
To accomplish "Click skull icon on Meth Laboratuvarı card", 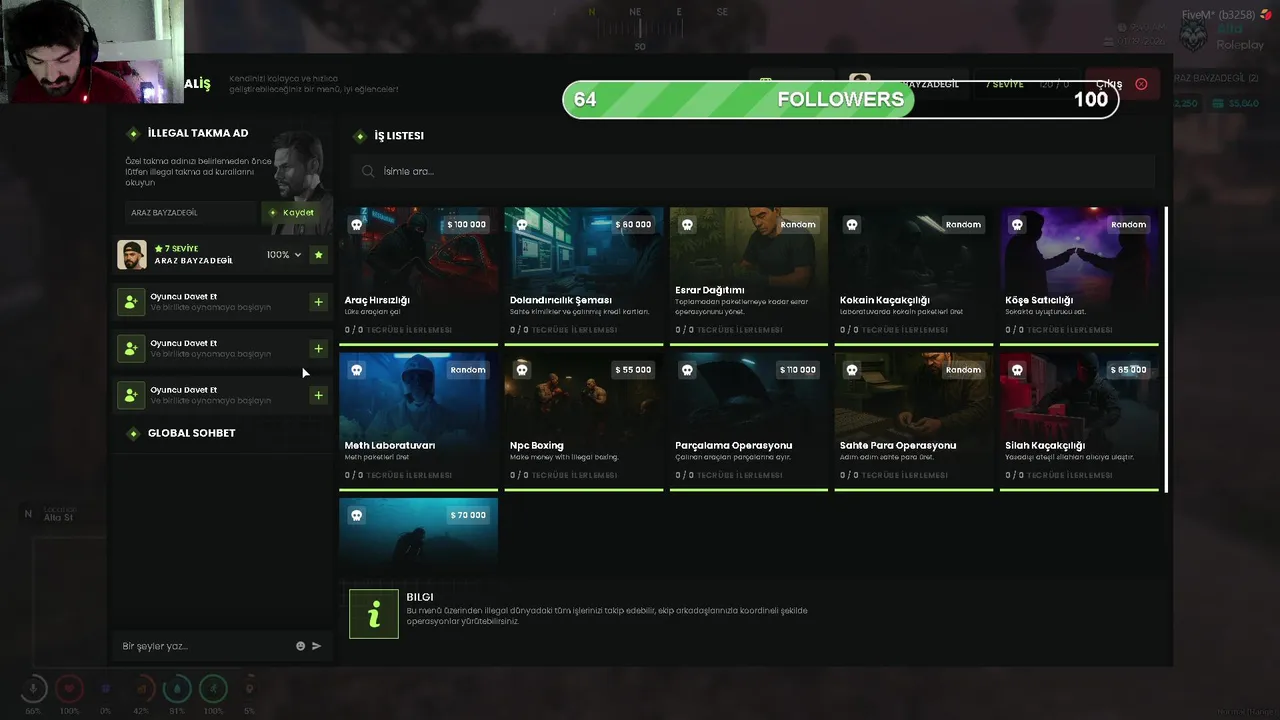I will tap(356, 370).
